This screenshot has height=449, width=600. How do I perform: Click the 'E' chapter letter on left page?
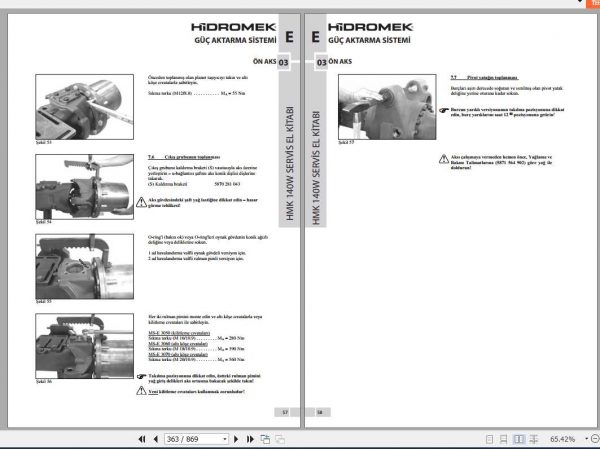tap(289, 37)
